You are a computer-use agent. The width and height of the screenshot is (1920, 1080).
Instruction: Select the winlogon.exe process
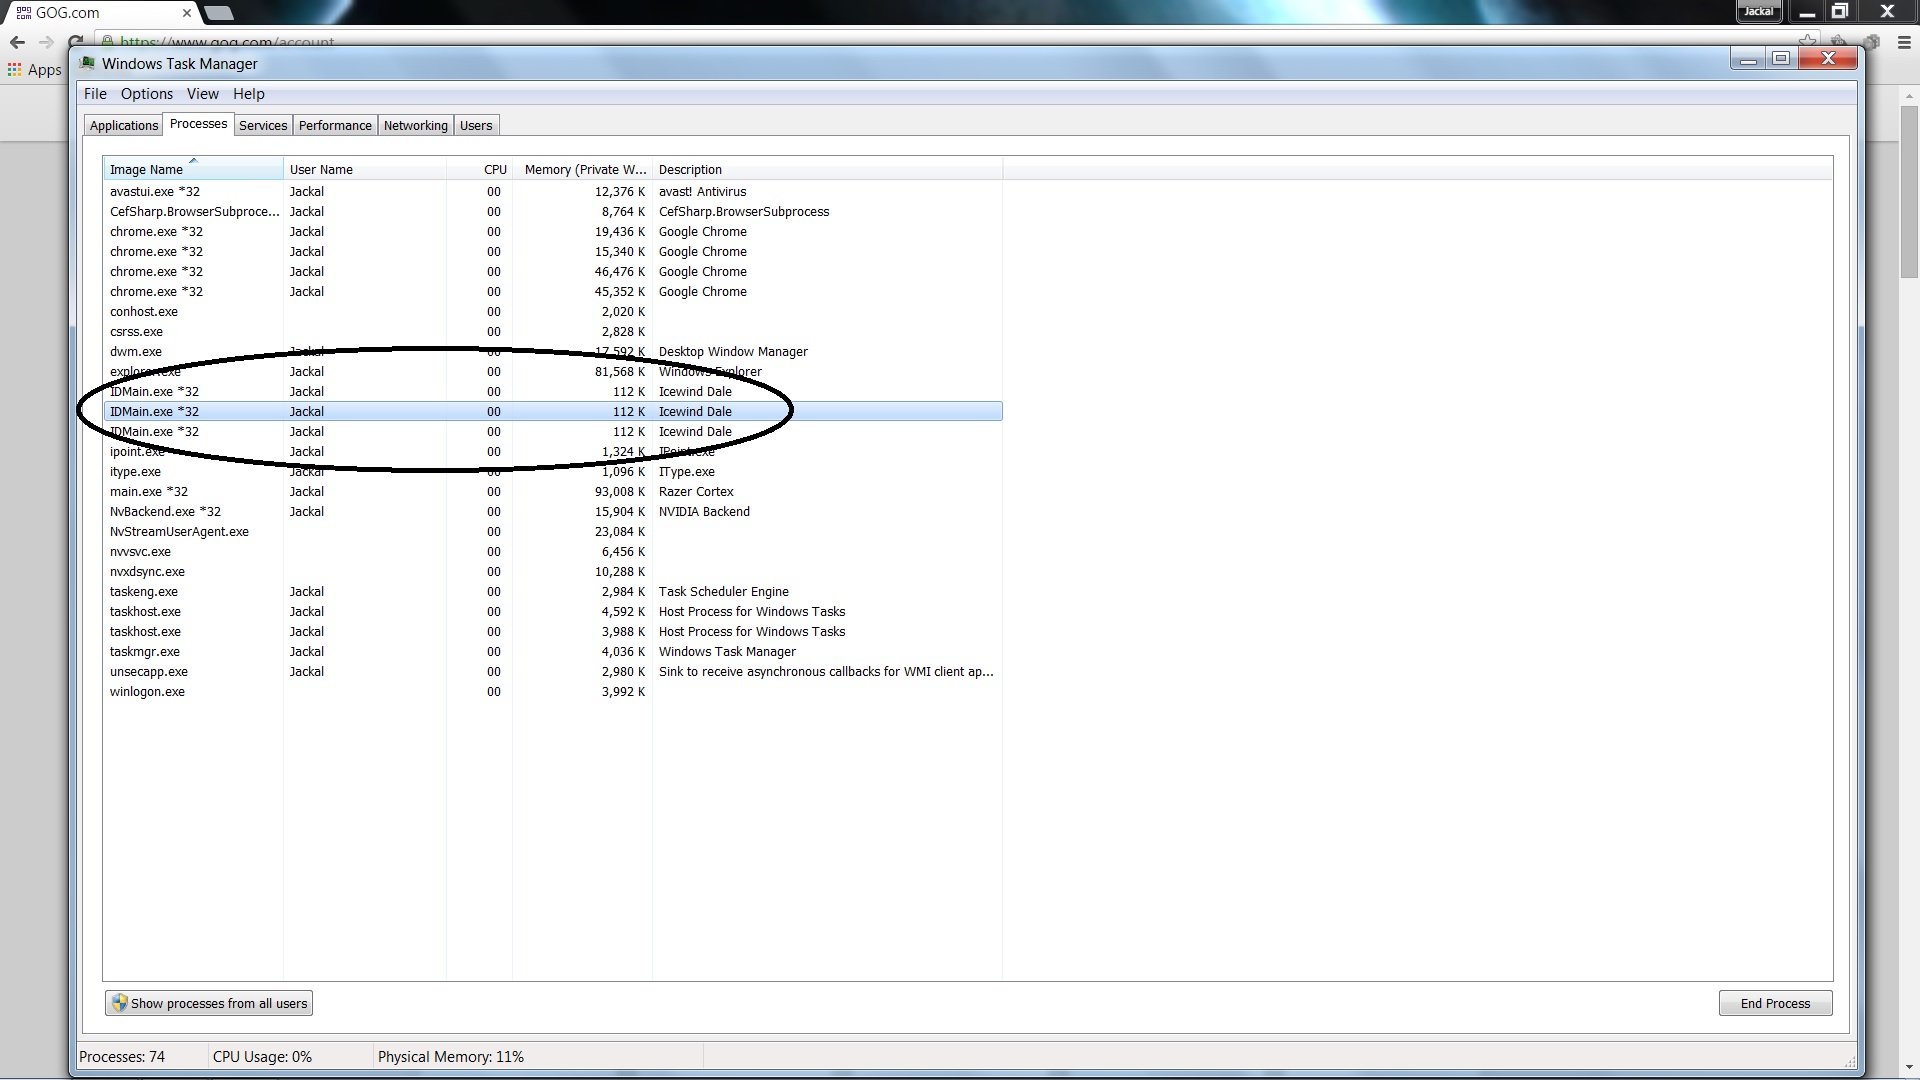[x=552, y=692]
